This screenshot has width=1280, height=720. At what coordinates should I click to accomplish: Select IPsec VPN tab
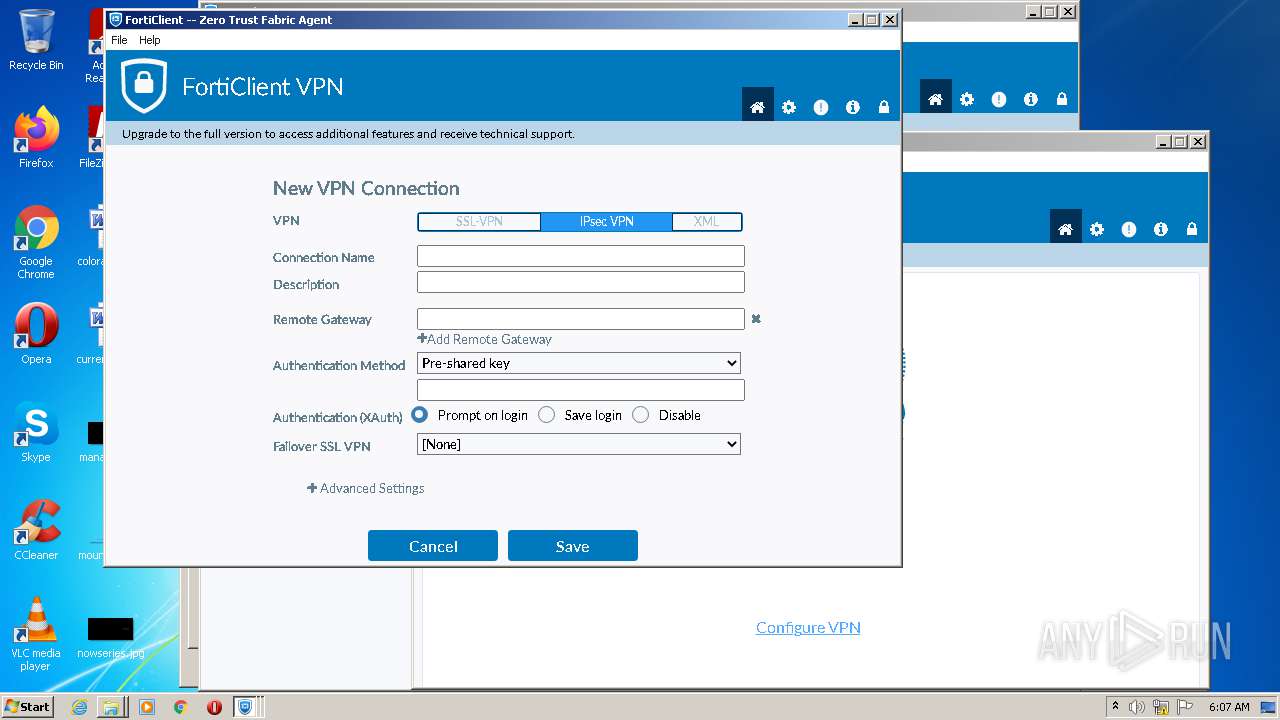click(606, 222)
